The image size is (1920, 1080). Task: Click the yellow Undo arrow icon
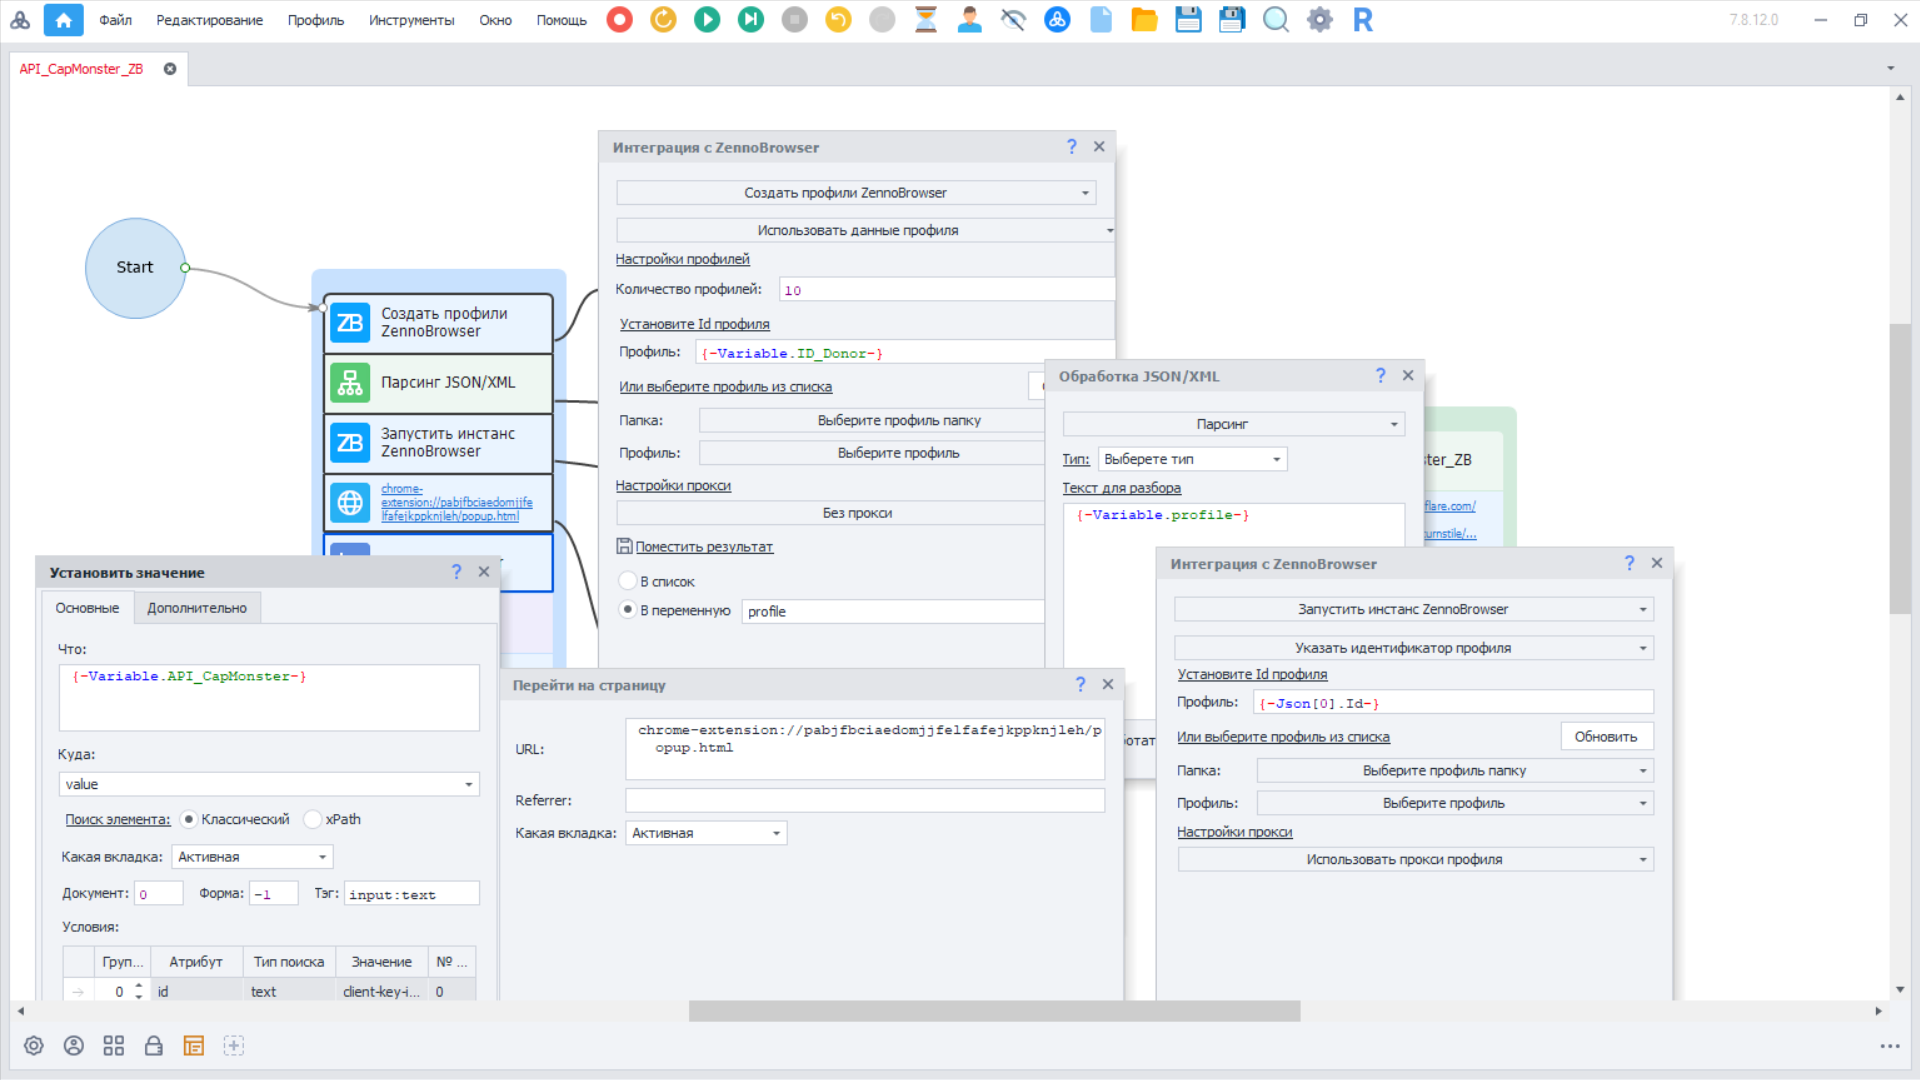pos(838,20)
